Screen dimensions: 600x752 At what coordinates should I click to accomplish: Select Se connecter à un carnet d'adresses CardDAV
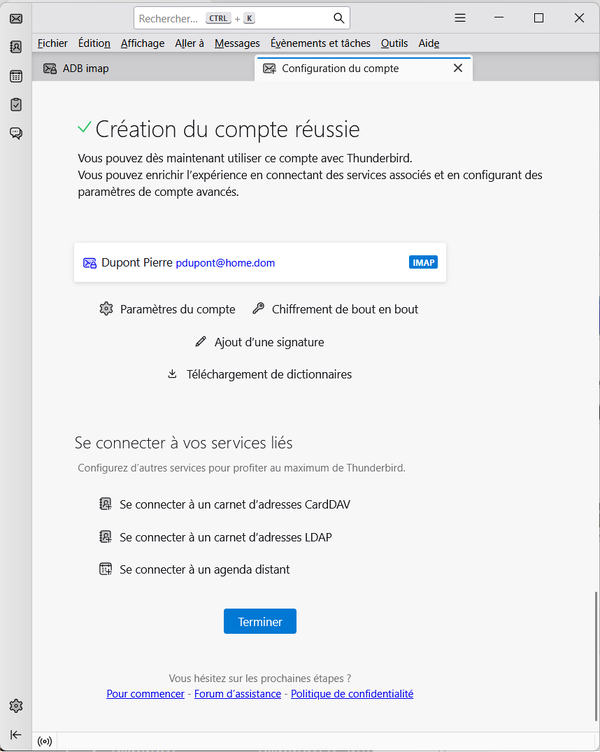(x=234, y=505)
